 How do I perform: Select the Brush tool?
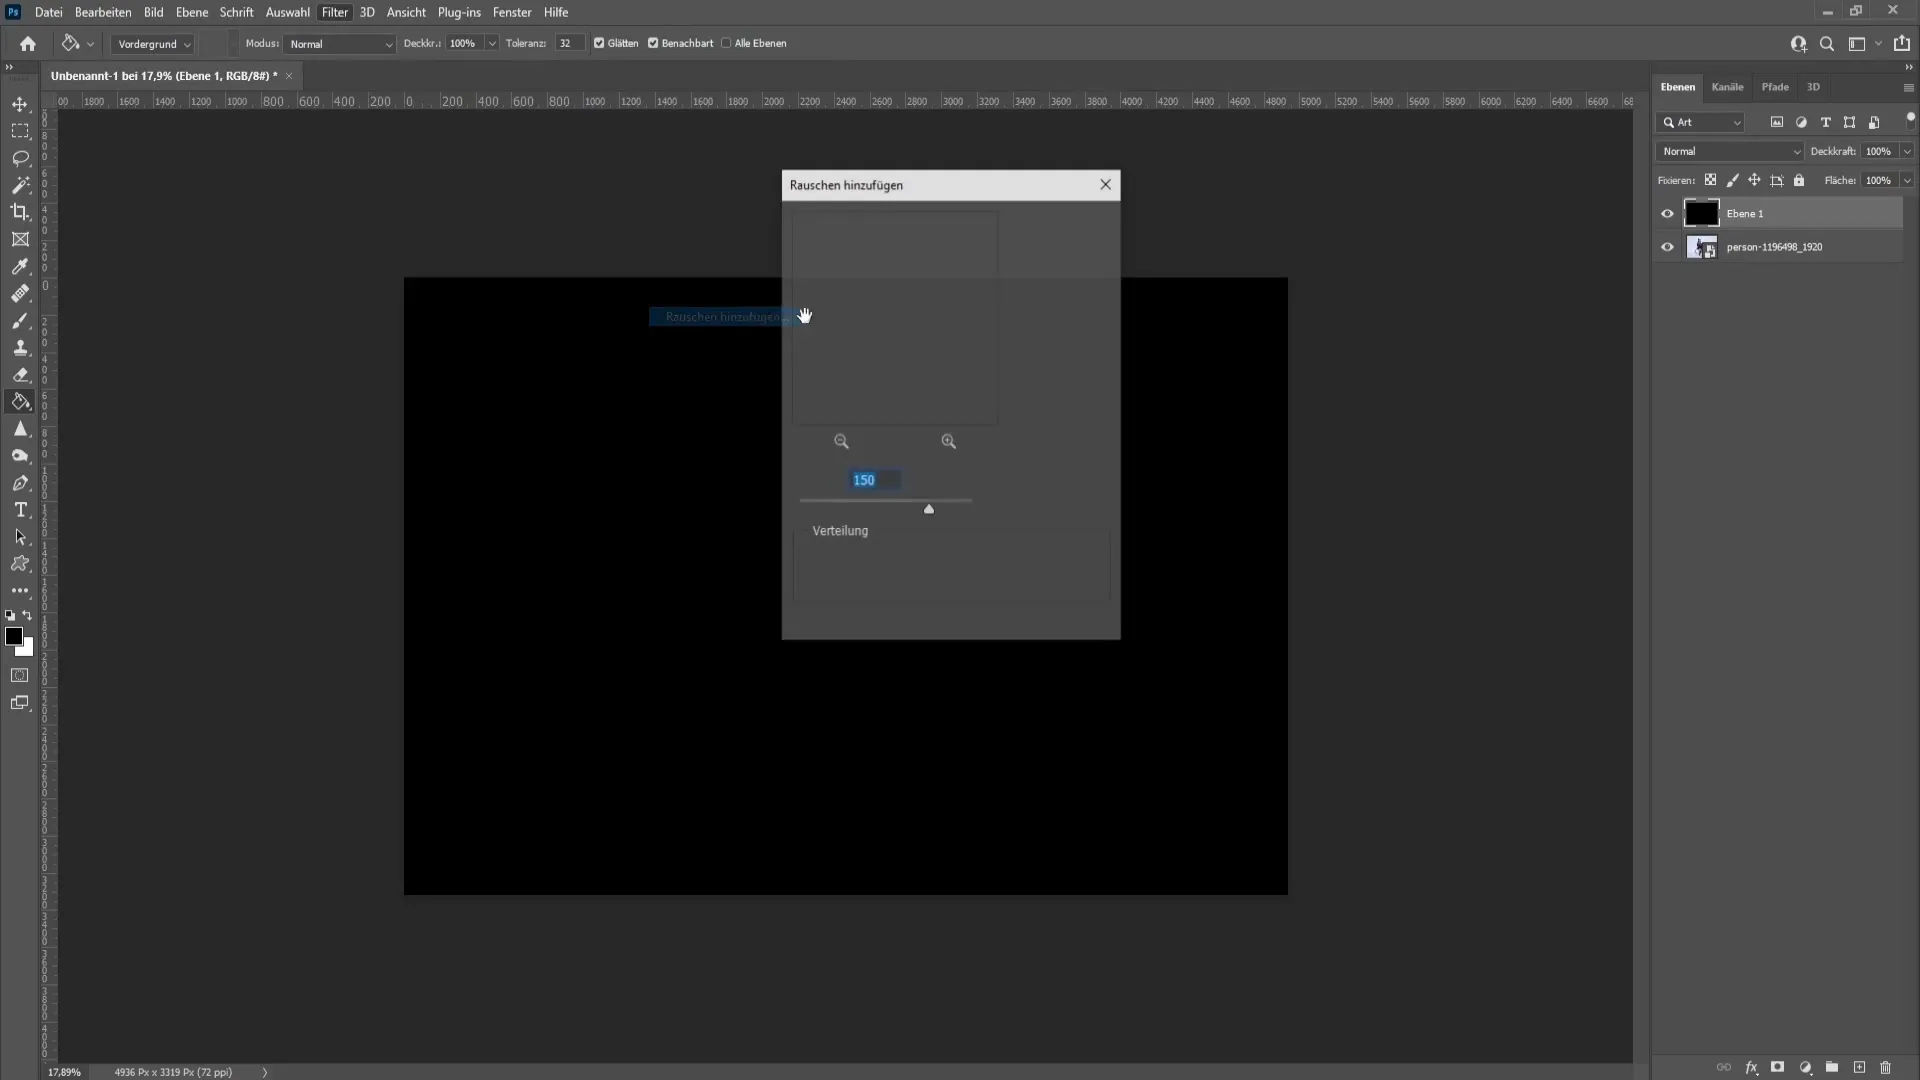(x=20, y=320)
